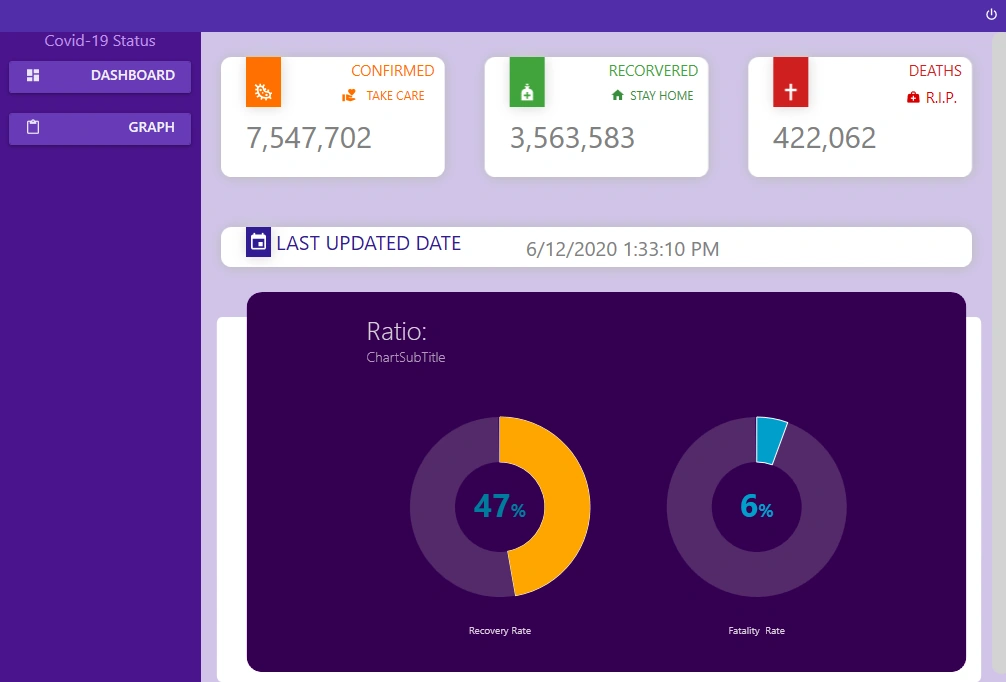Screen dimensions: 1006x682
Task: Click the LAST UPDATED DATE heading
Action: coord(368,243)
